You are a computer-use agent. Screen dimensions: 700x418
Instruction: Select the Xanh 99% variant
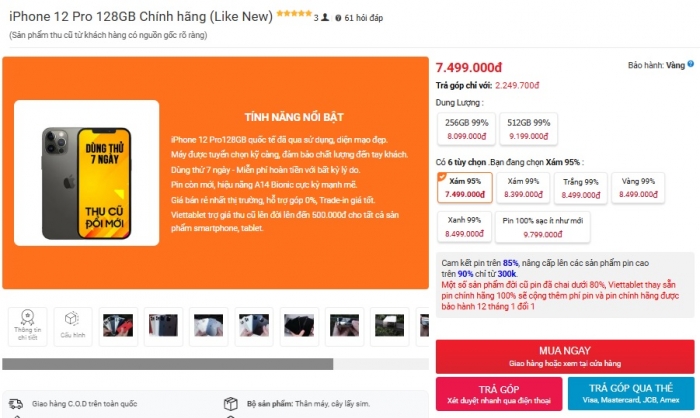[464, 227]
